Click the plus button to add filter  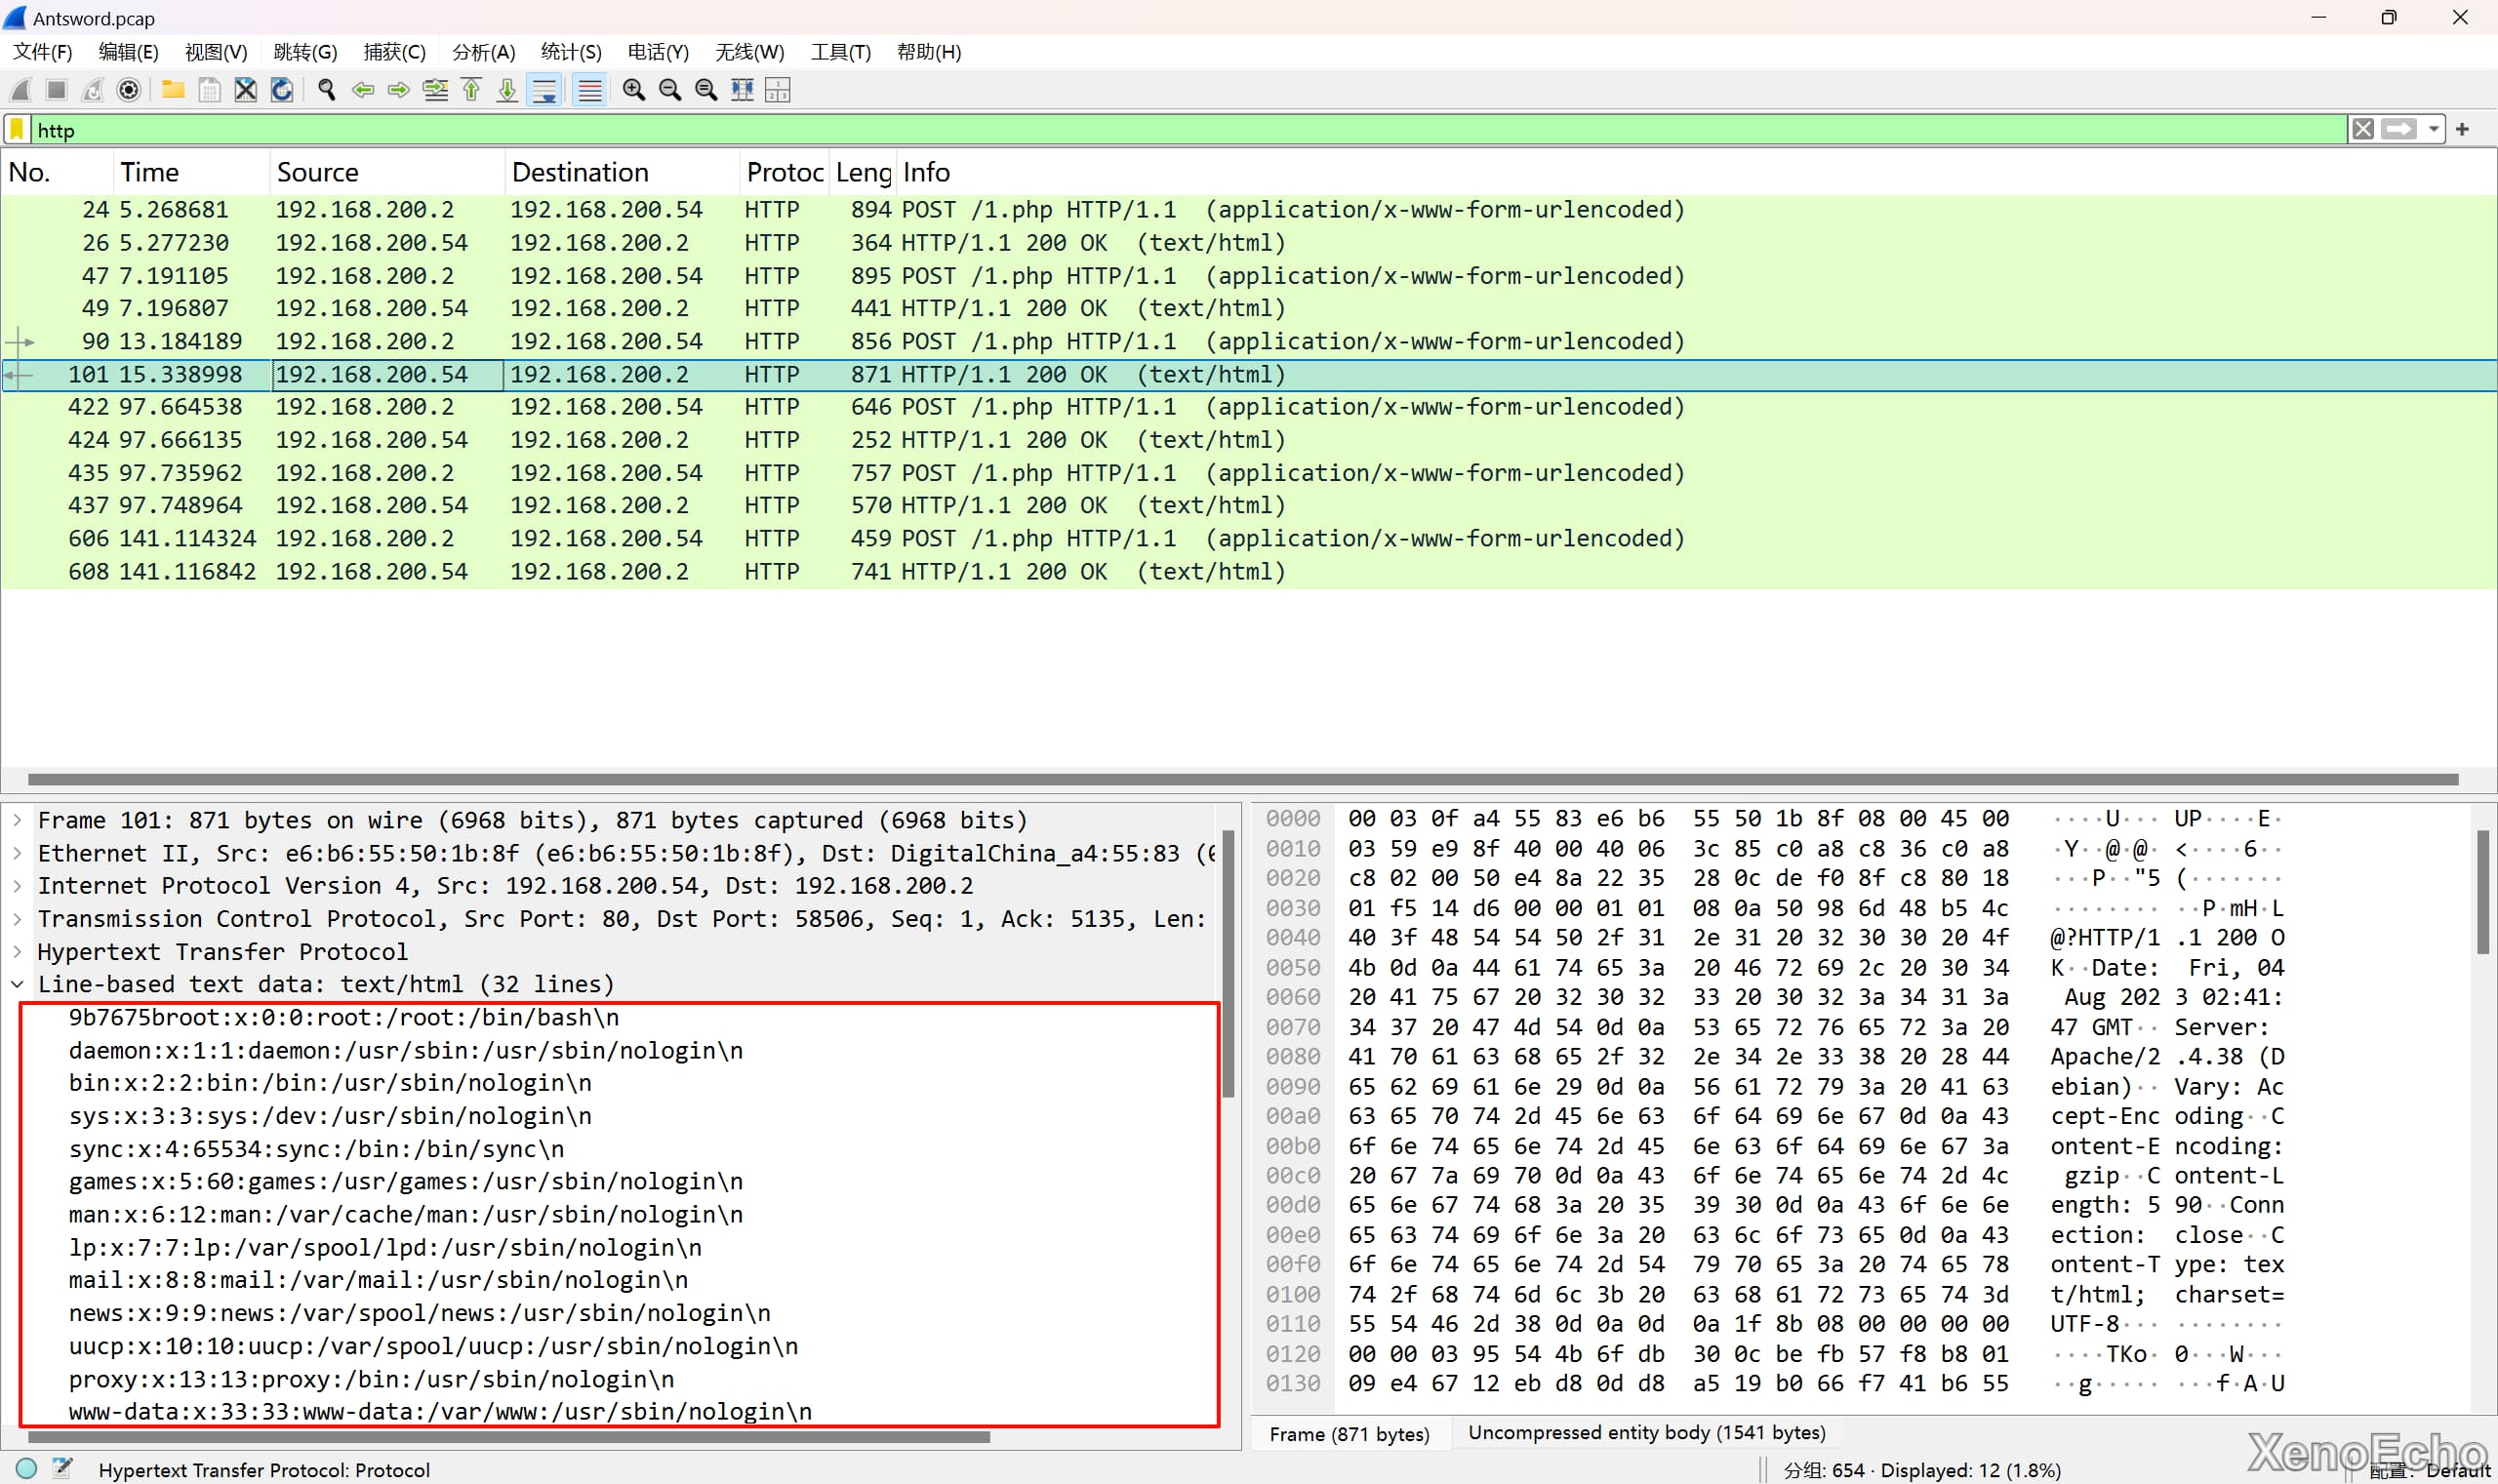click(x=2462, y=130)
